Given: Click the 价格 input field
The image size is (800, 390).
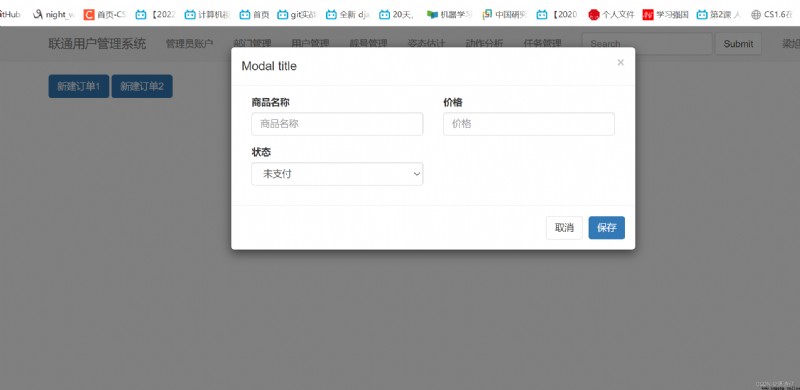Looking at the screenshot, I should click(x=529, y=124).
